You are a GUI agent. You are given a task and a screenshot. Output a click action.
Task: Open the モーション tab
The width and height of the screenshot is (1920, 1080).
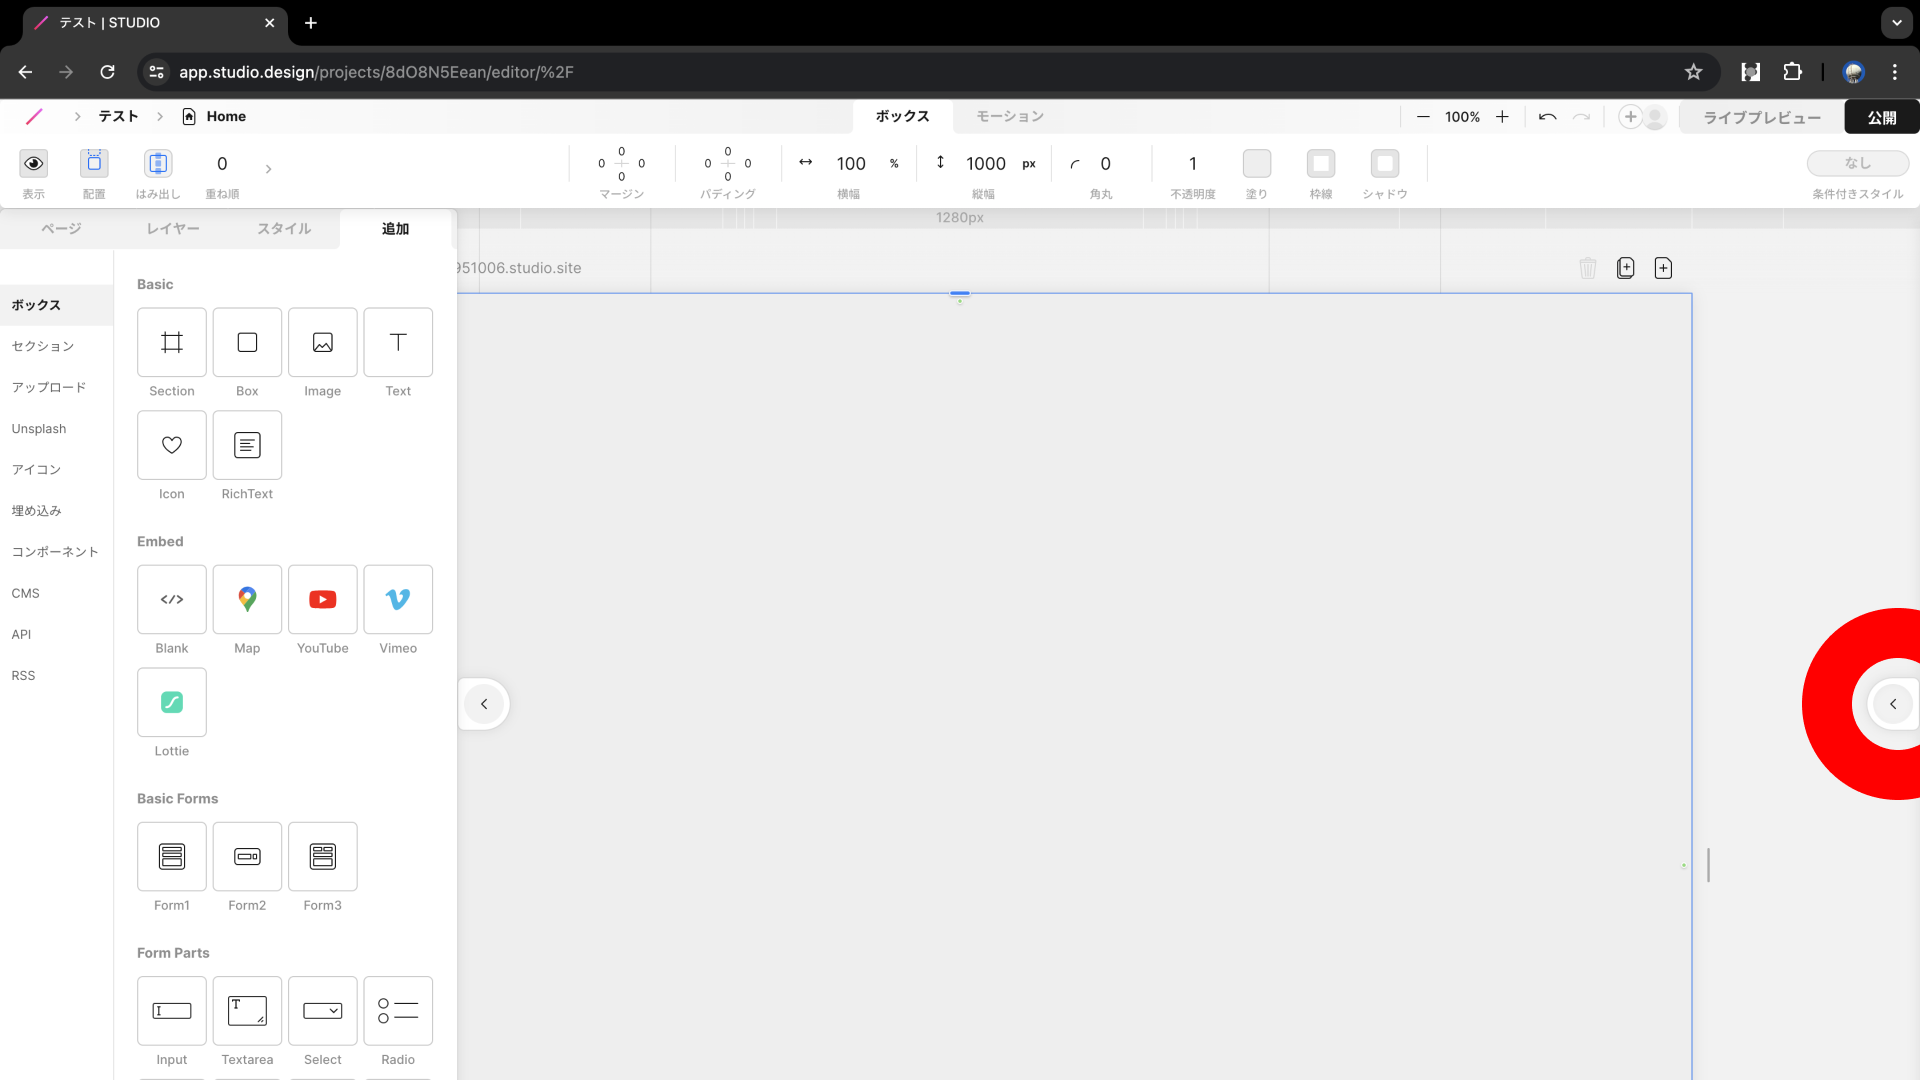[x=1010, y=116]
